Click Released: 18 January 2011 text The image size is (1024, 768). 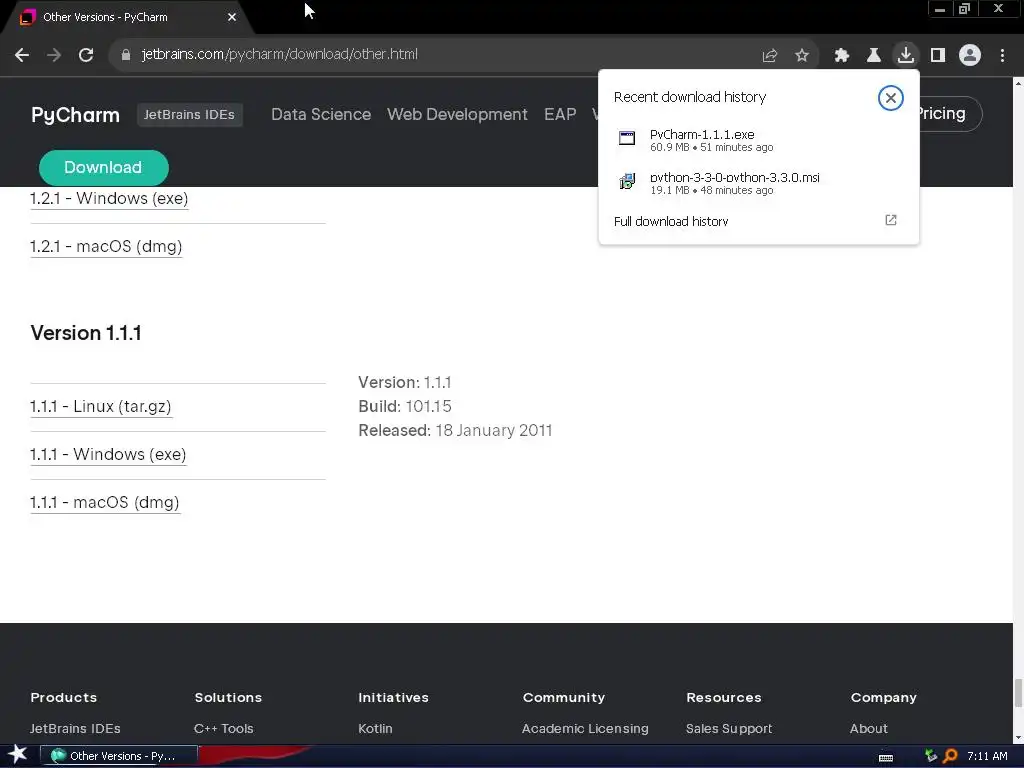coord(455,430)
